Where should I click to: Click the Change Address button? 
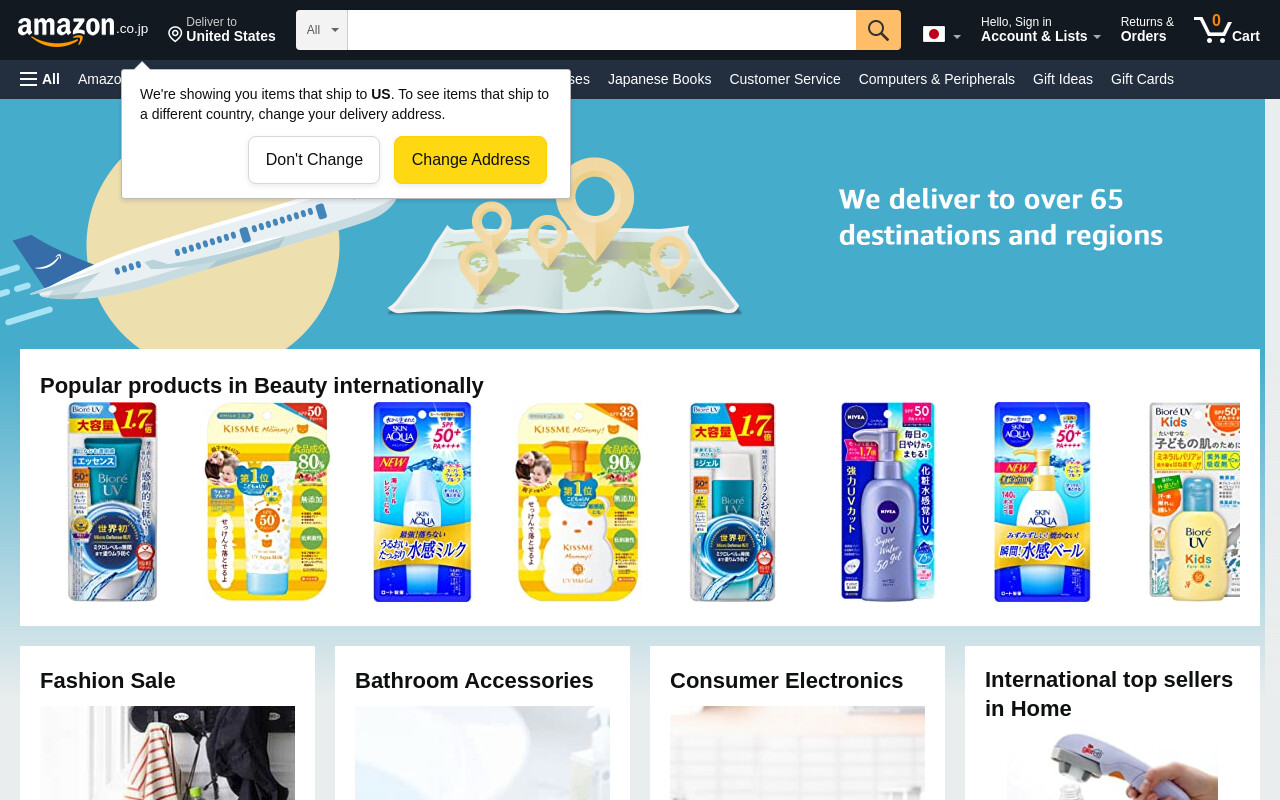tap(470, 160)
